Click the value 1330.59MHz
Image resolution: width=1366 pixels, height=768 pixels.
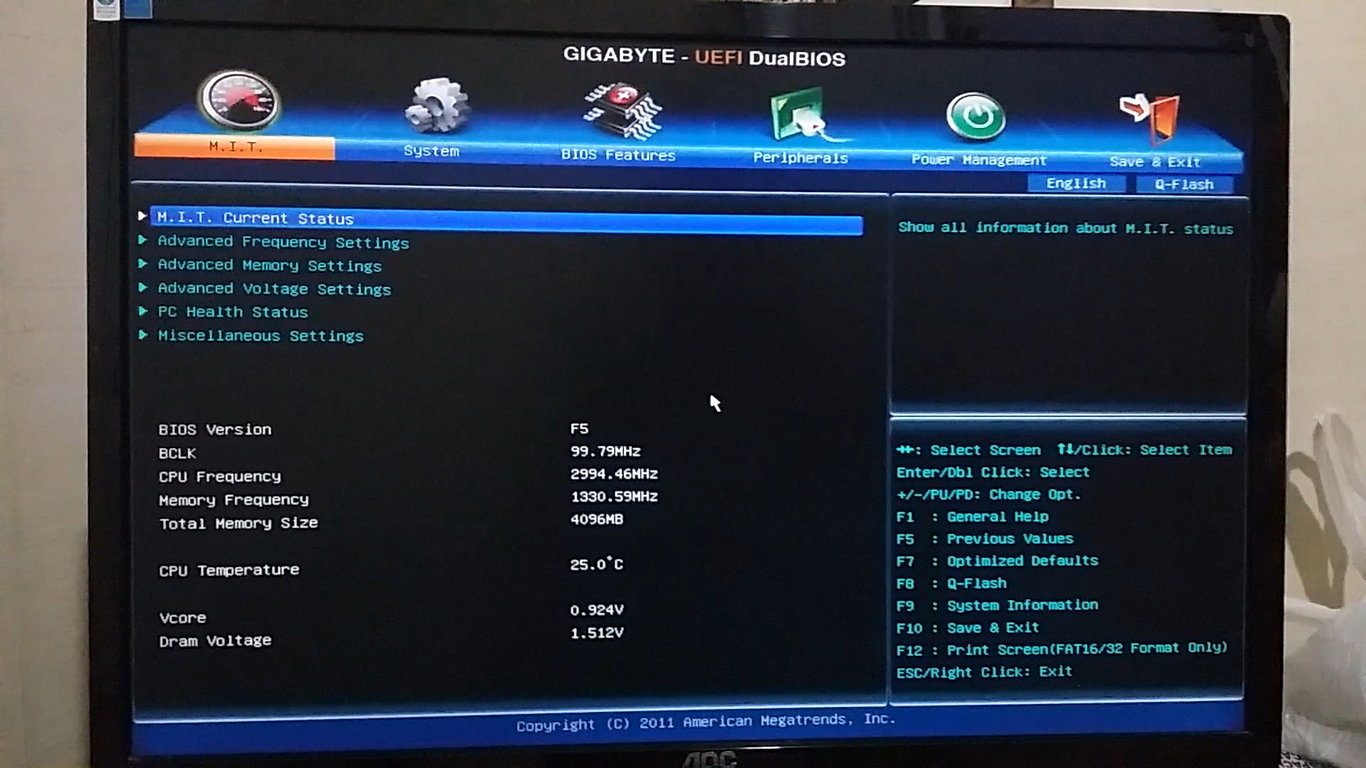coord(614,497)
